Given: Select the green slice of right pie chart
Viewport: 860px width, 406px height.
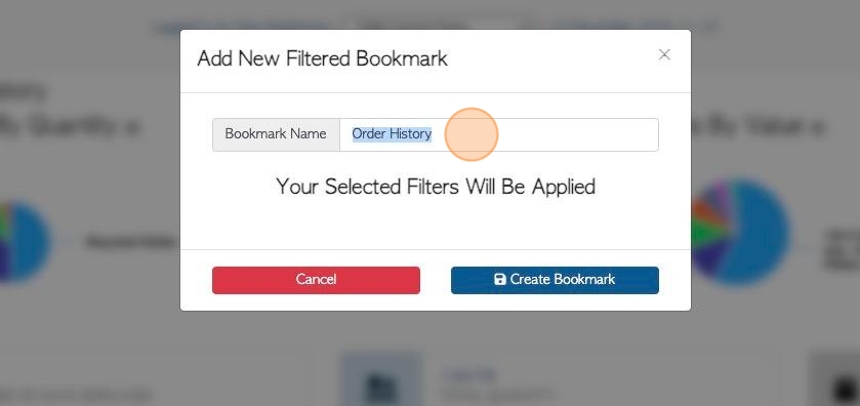Looking at the screenshot, I should (x=704, y=233).
